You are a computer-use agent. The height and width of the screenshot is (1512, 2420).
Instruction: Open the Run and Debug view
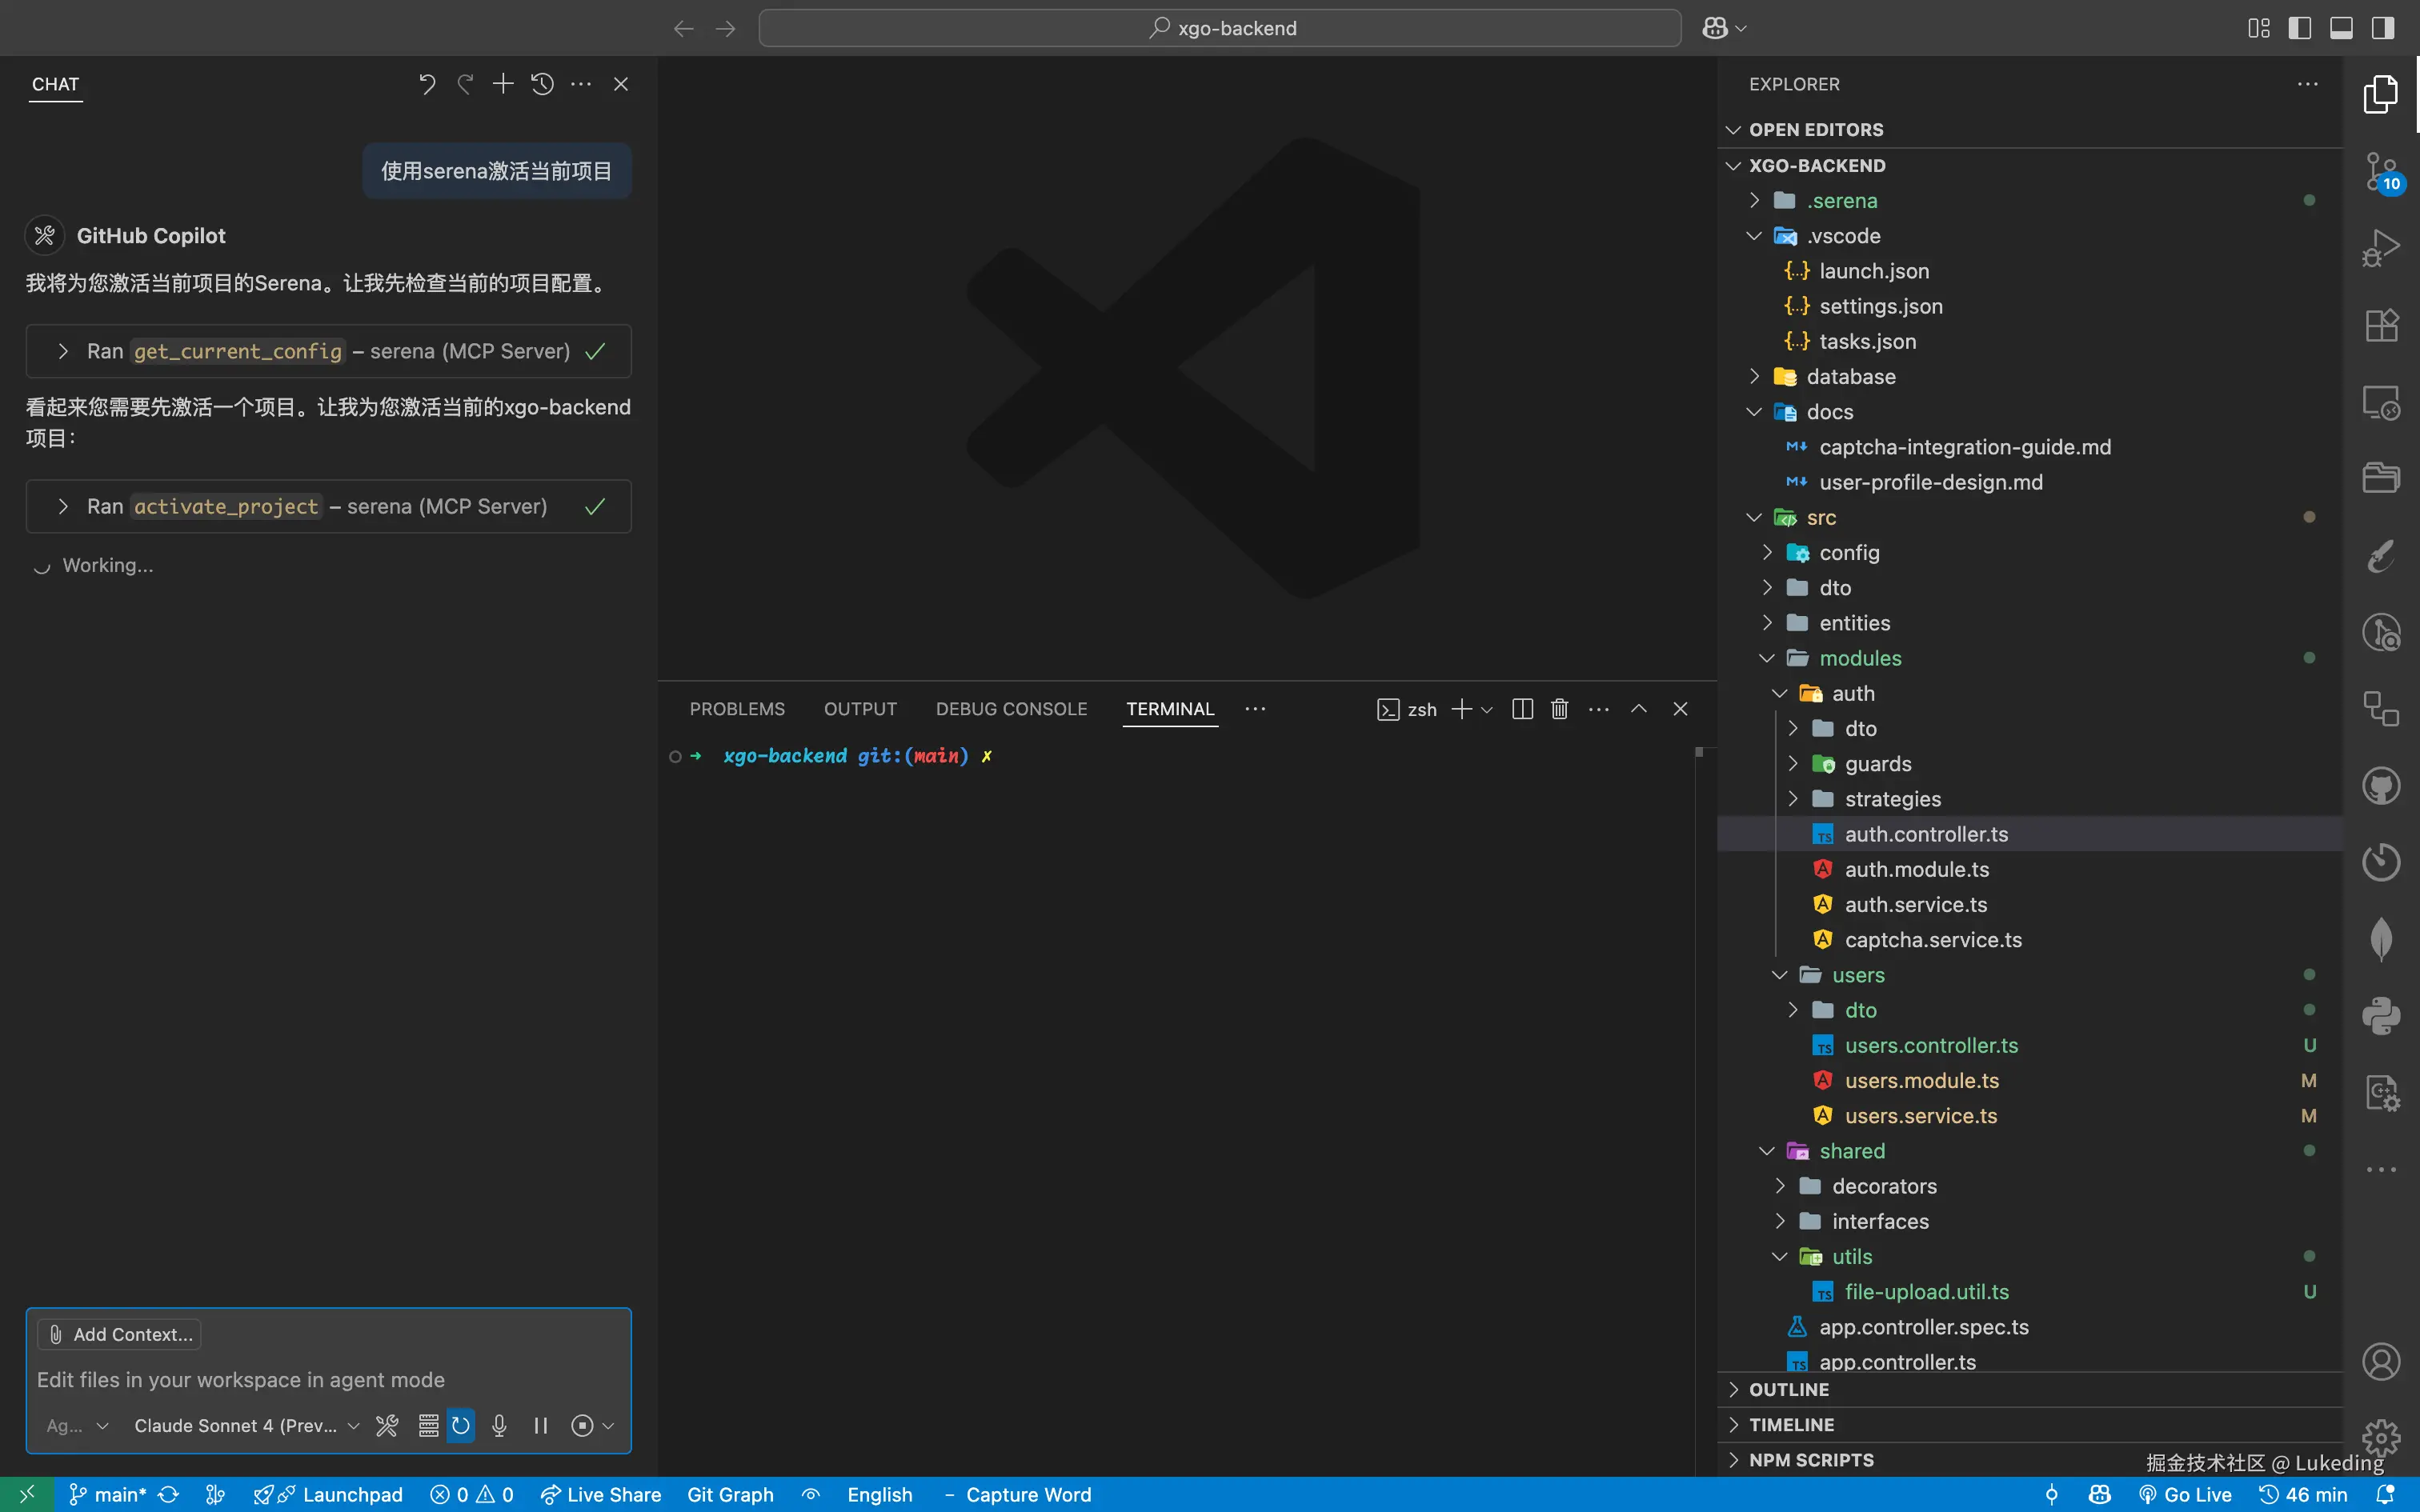click(x=2381, y=248)
